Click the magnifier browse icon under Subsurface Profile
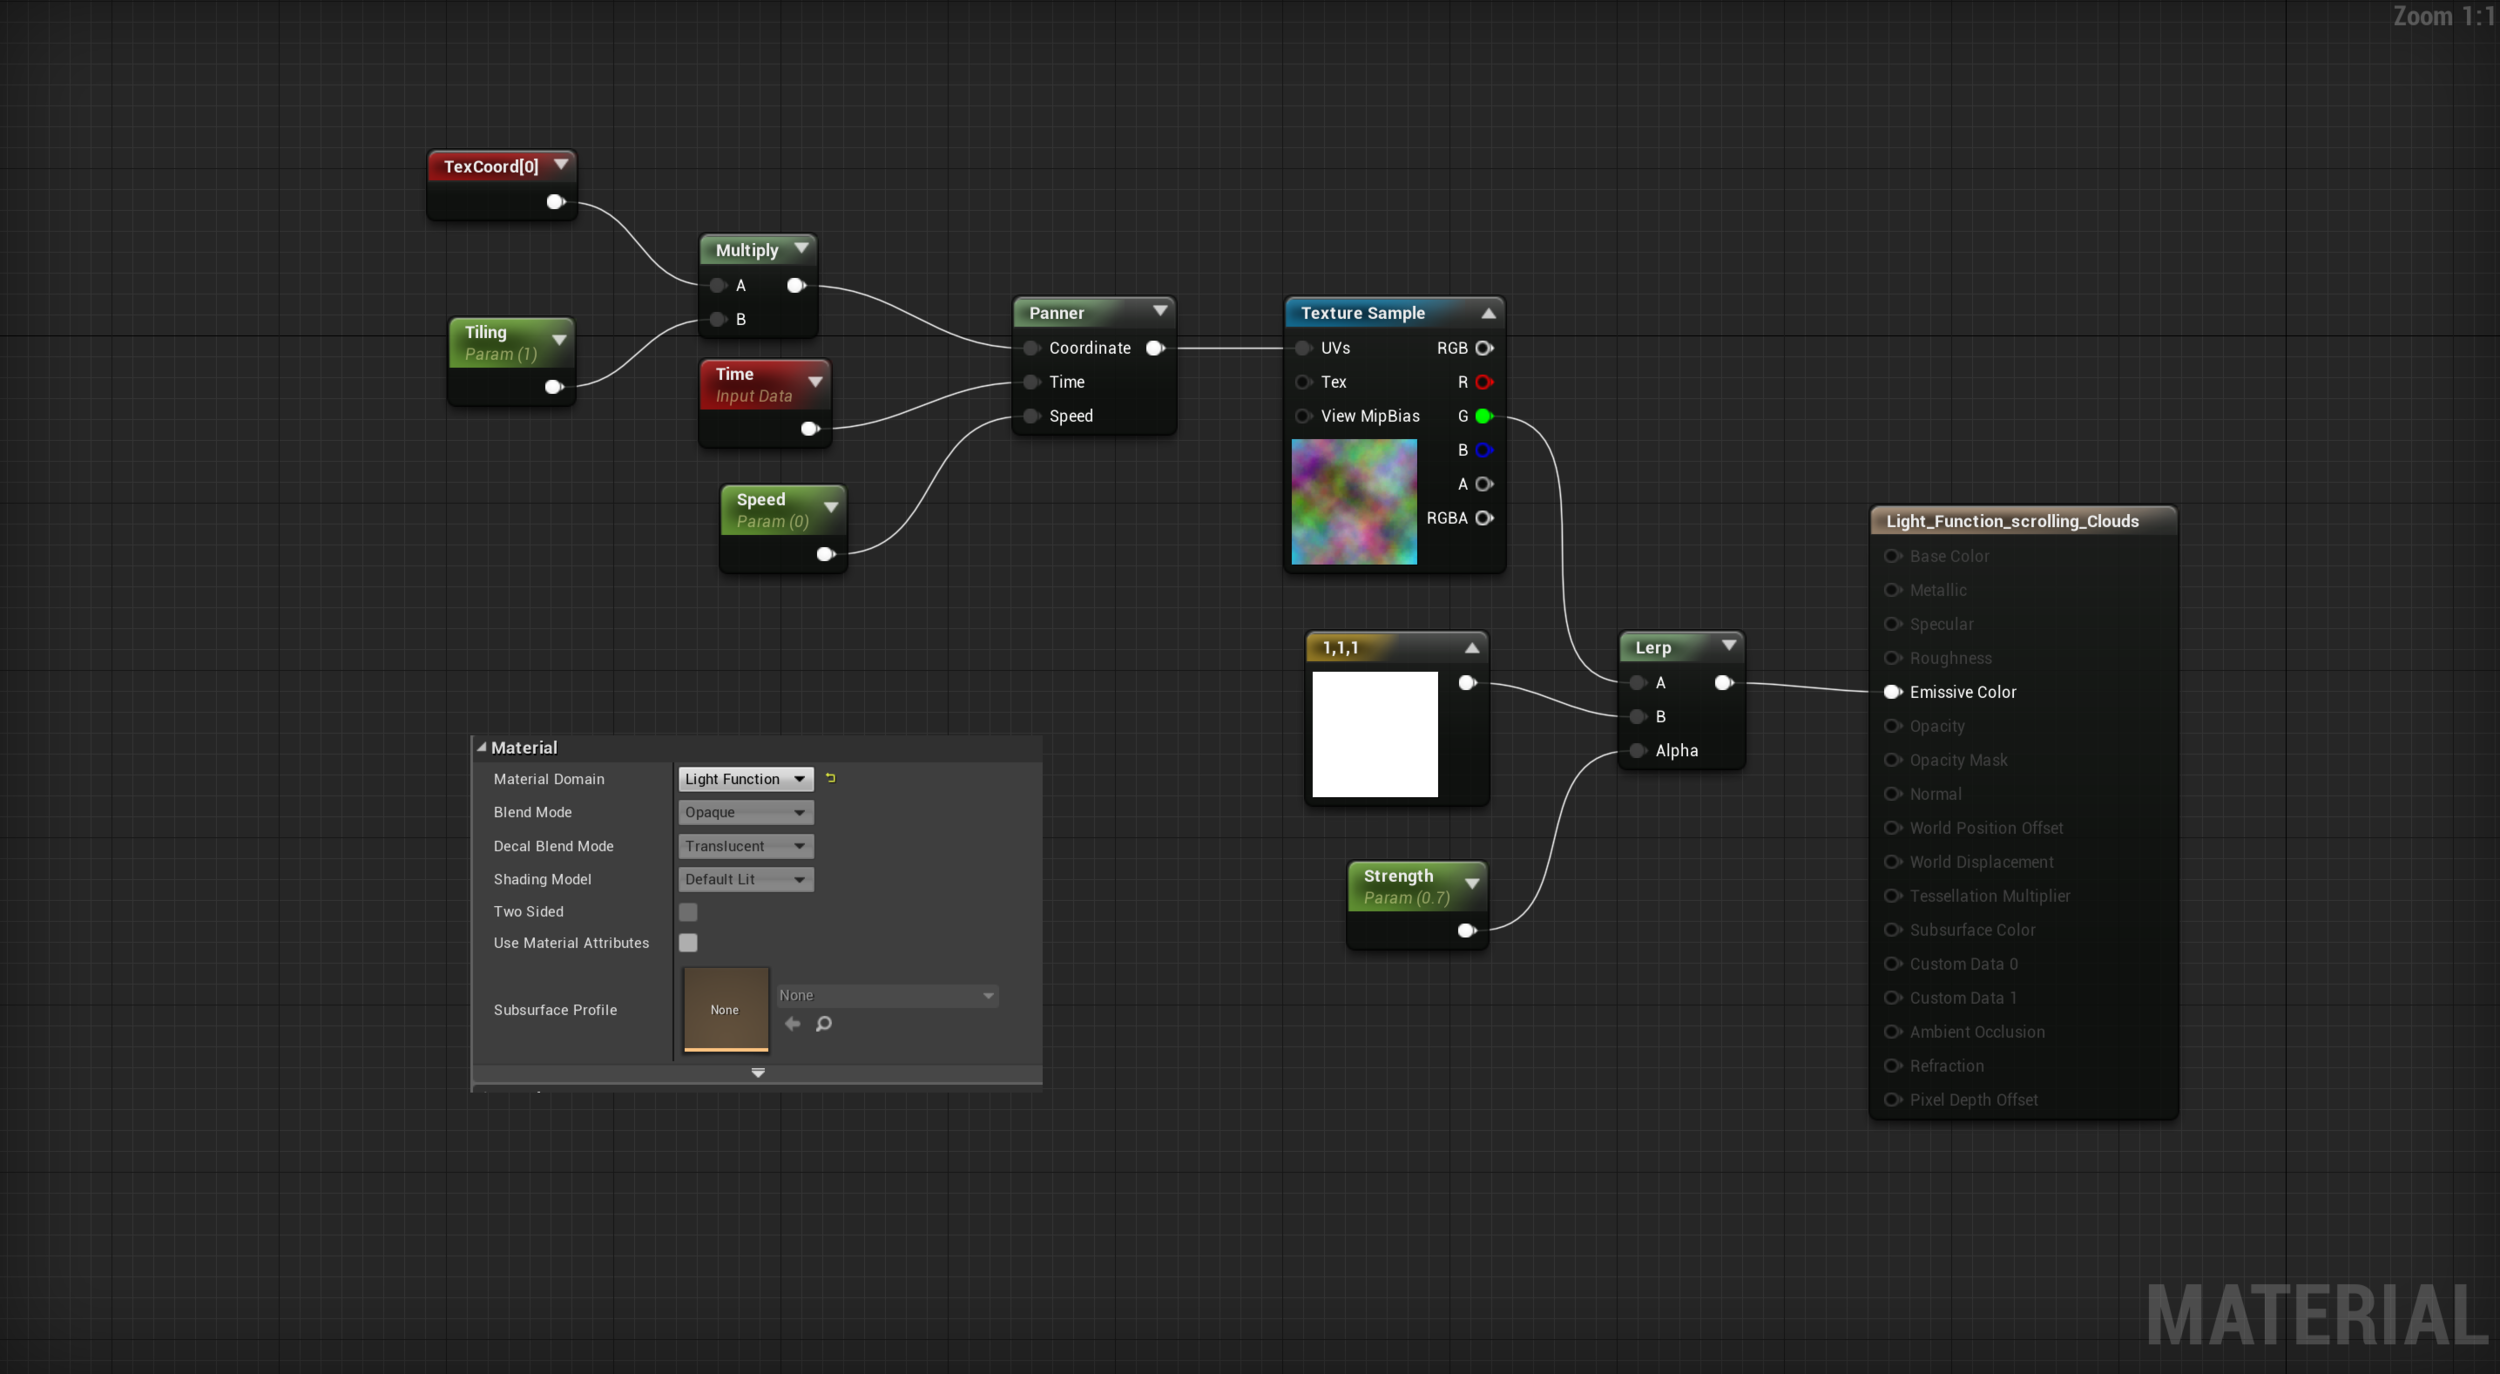 click(823, 1023)
